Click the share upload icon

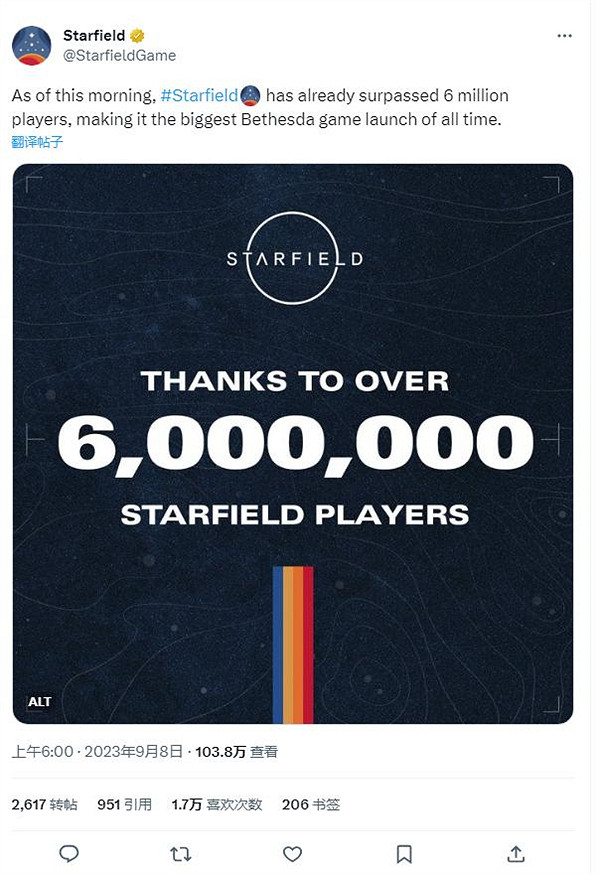coord(516,853)
